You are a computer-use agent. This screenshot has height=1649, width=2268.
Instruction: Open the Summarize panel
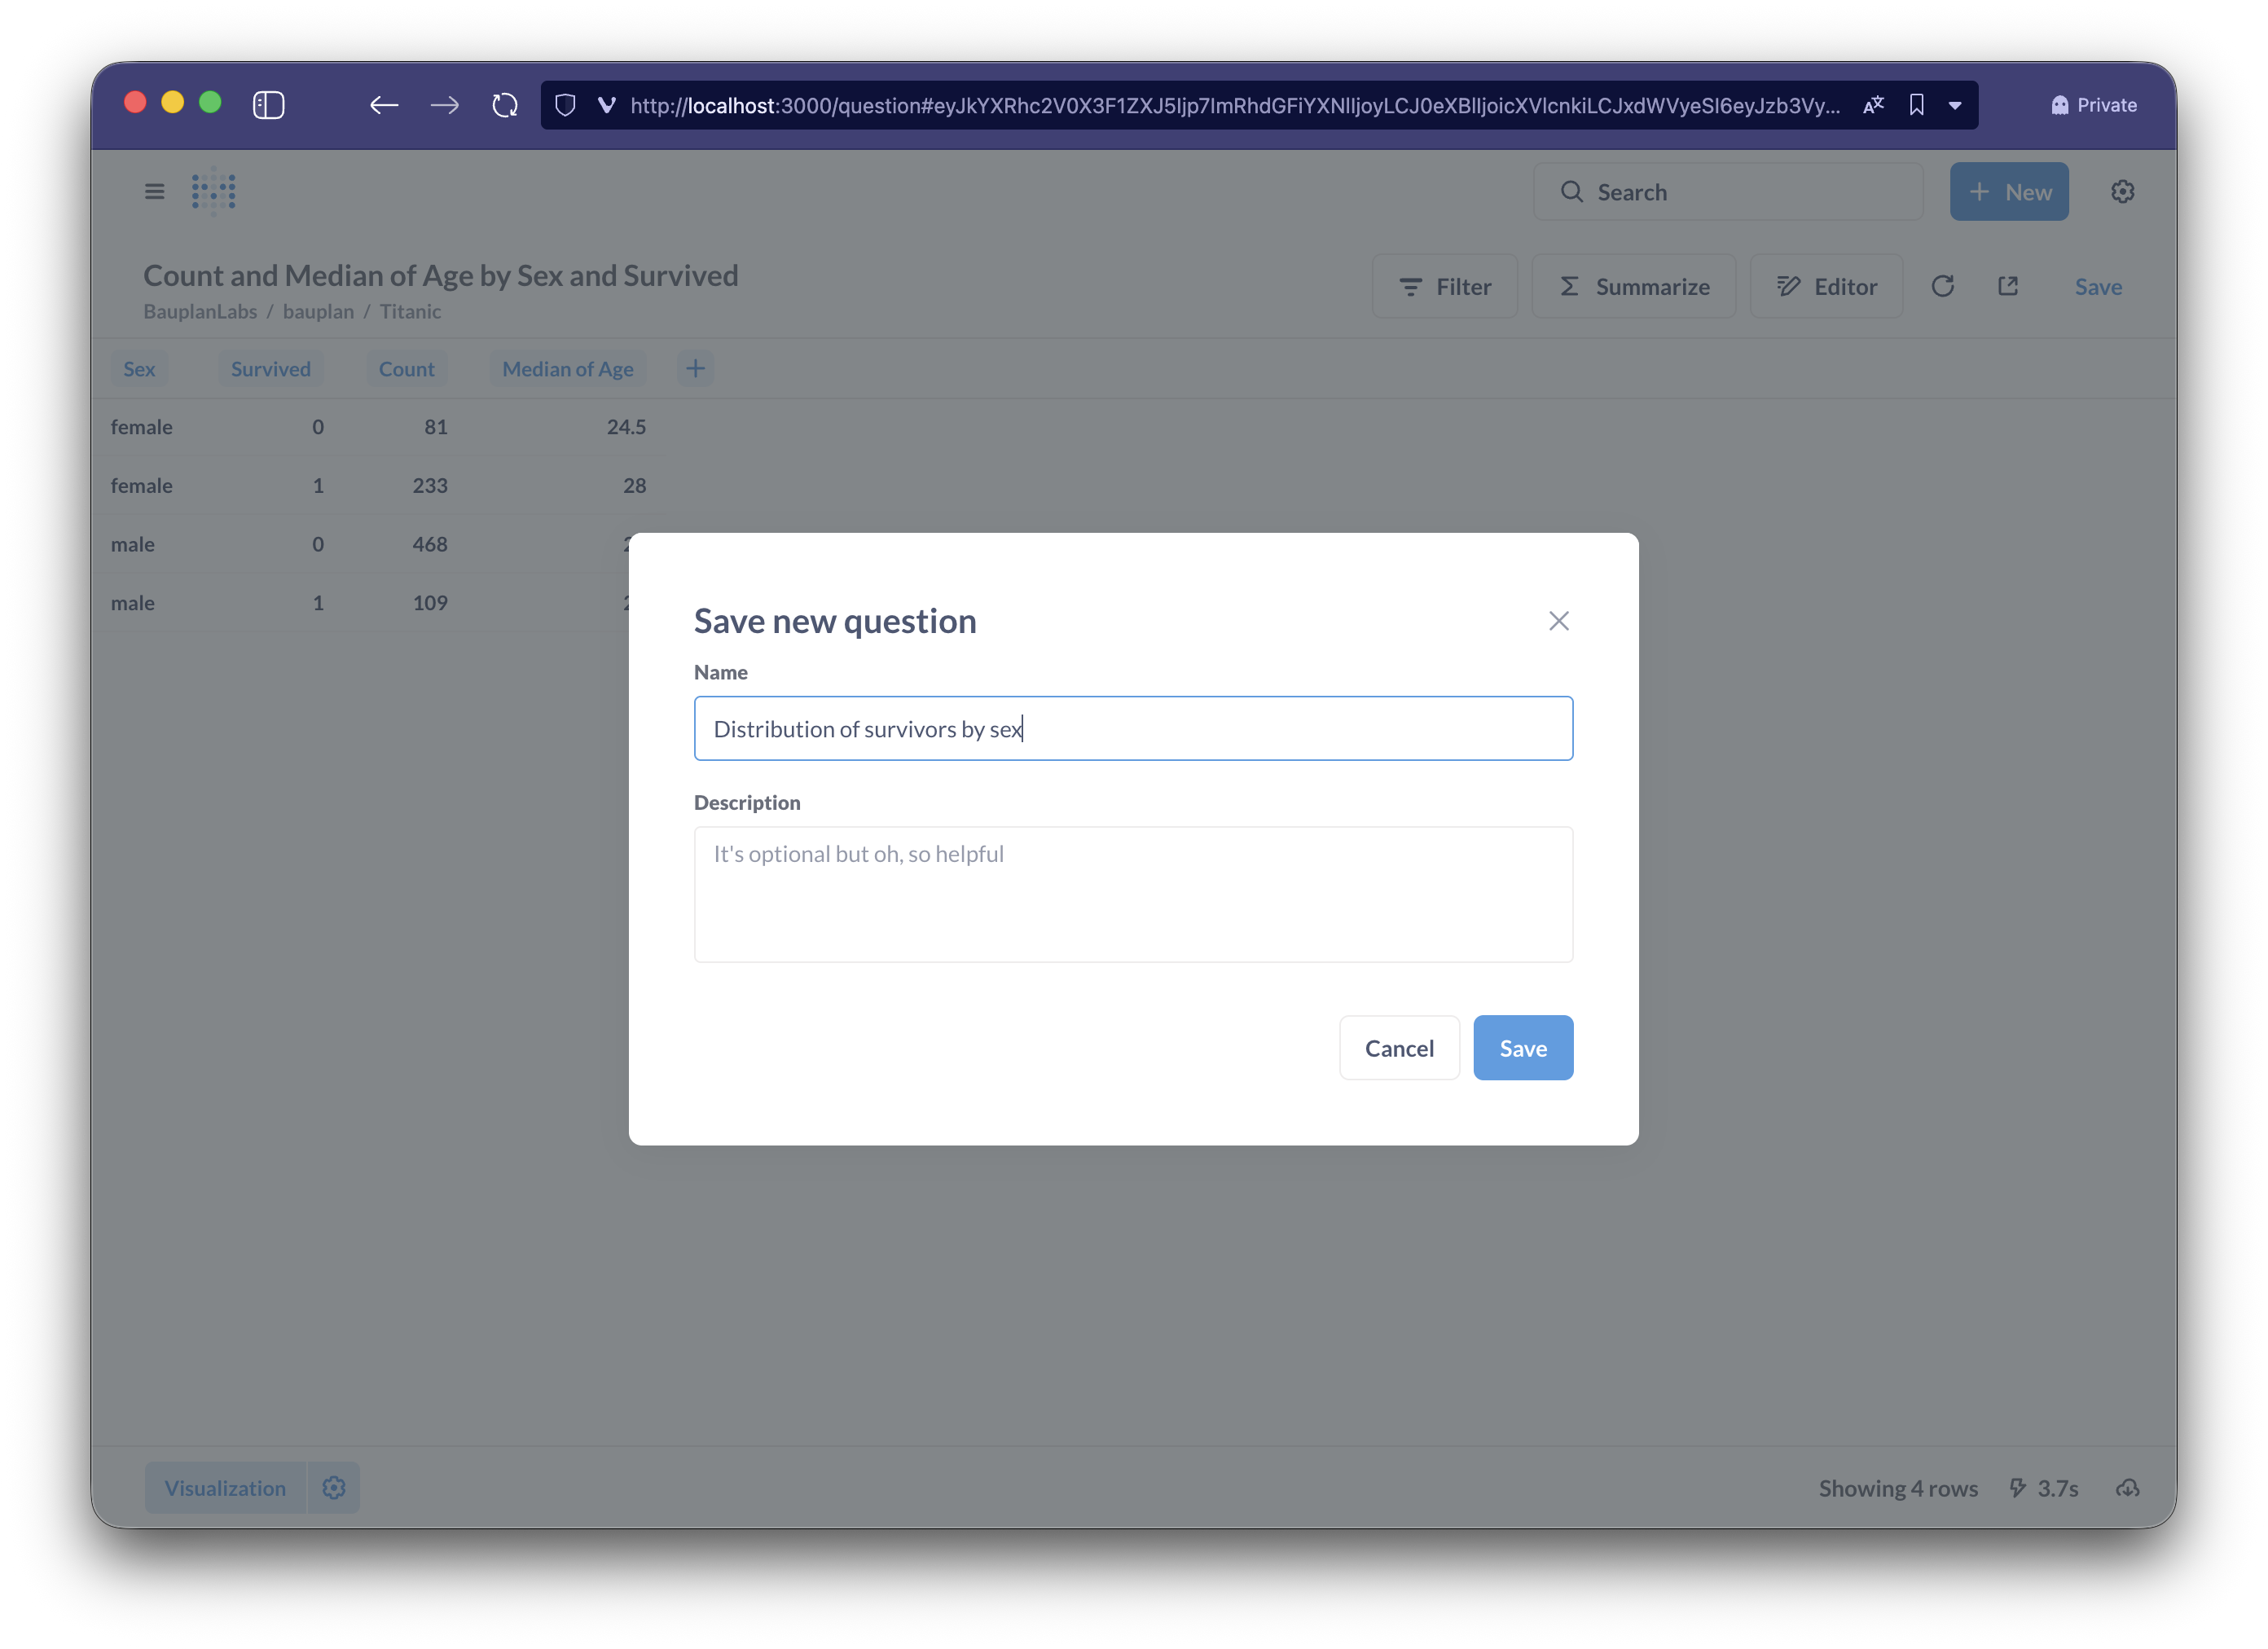tap(1633, 287)
